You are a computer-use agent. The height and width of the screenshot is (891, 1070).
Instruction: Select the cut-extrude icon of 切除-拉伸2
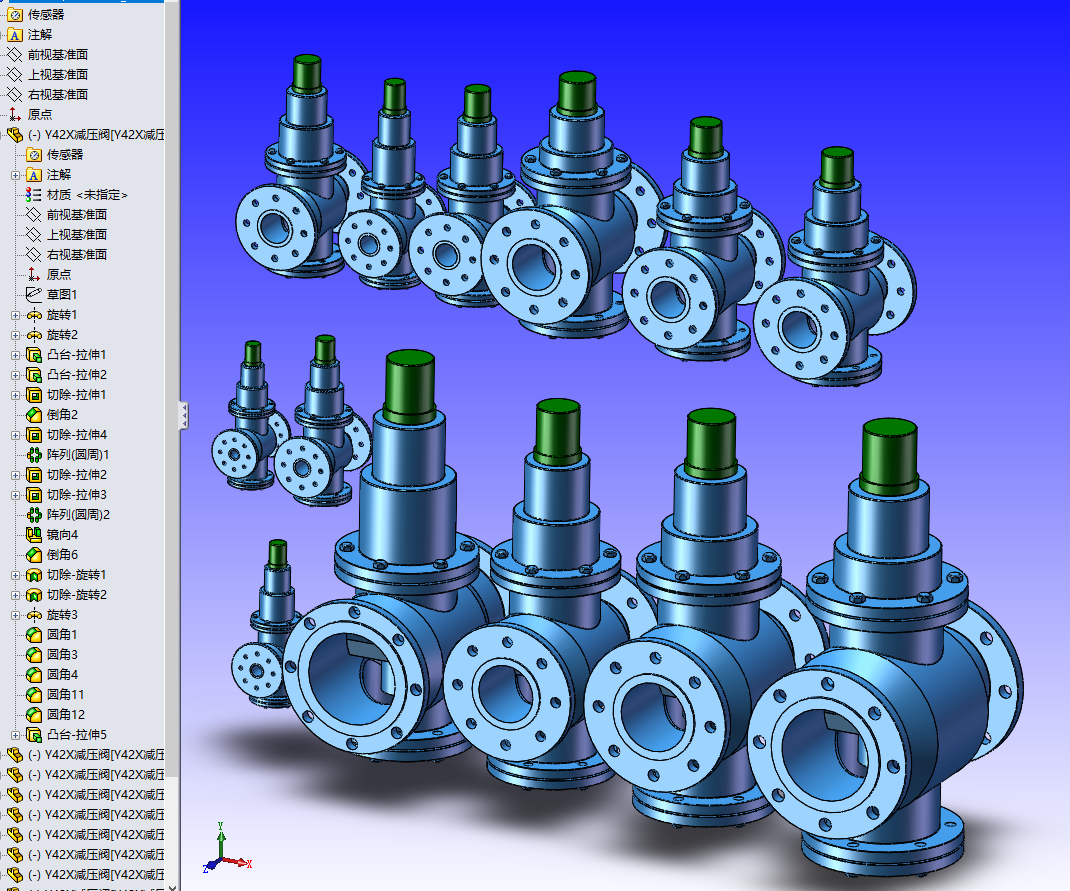click(33, 475)
